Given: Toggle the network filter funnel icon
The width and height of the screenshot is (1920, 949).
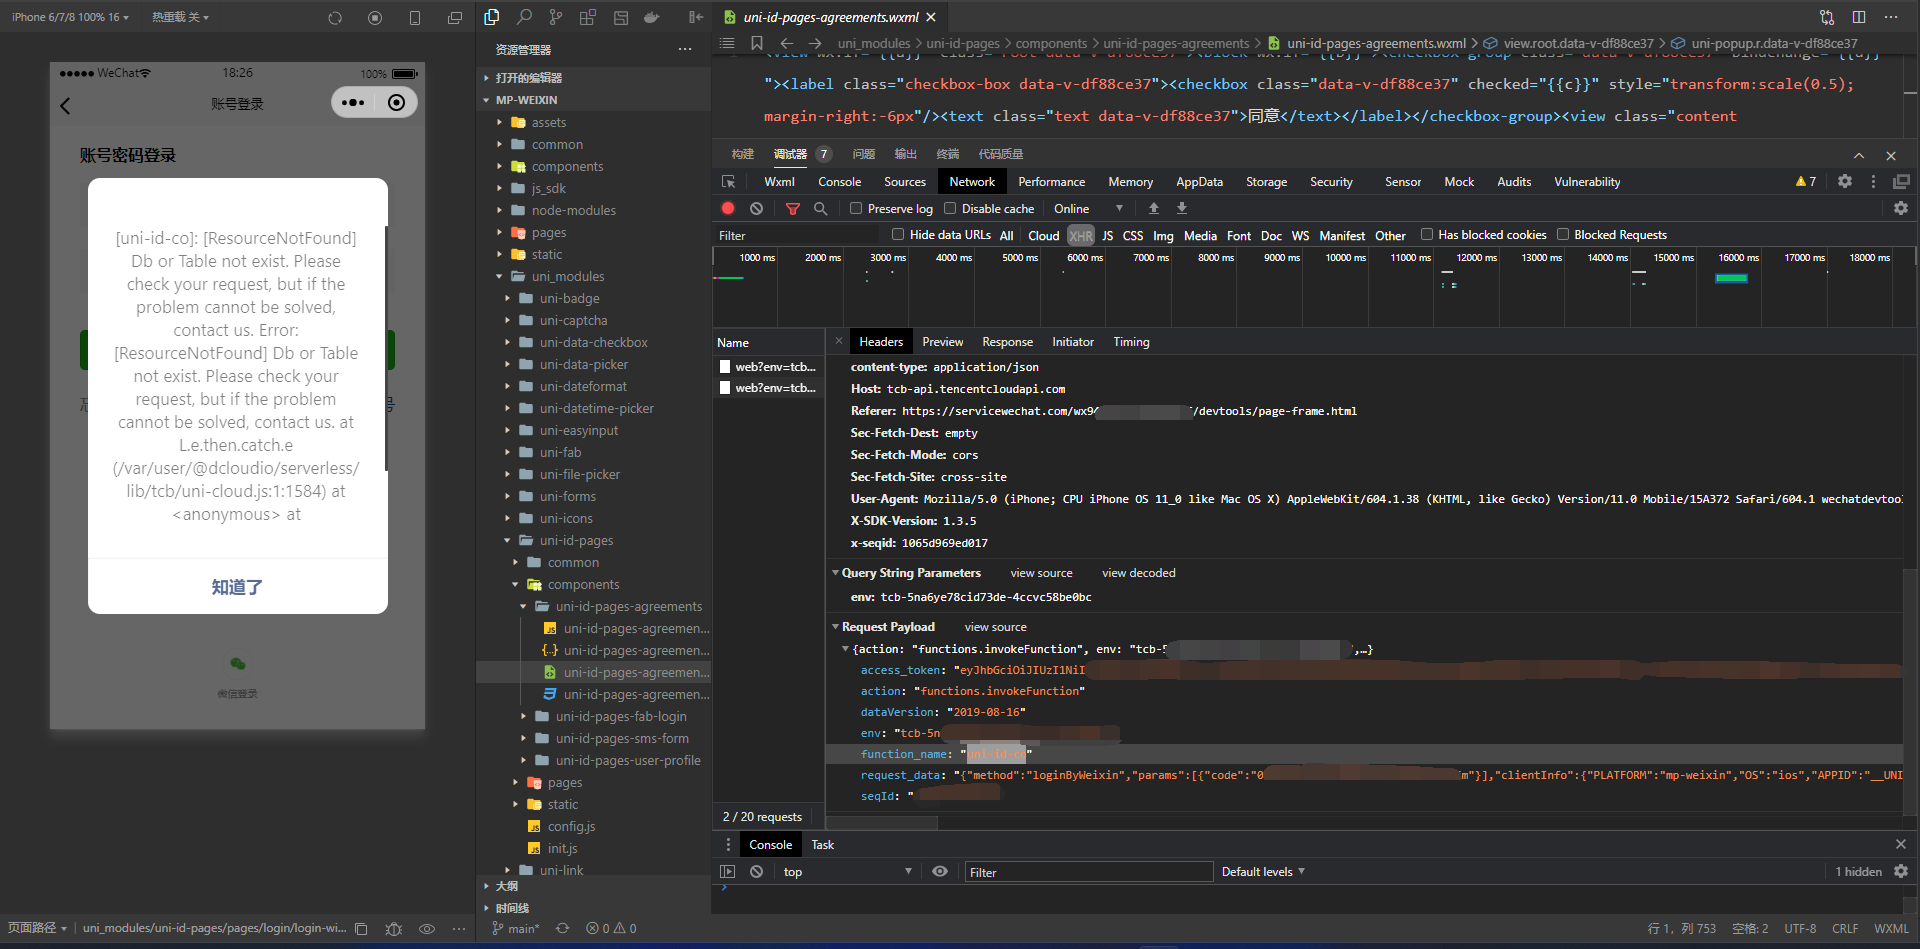Looking at the screenshot, I should point(792,208).
